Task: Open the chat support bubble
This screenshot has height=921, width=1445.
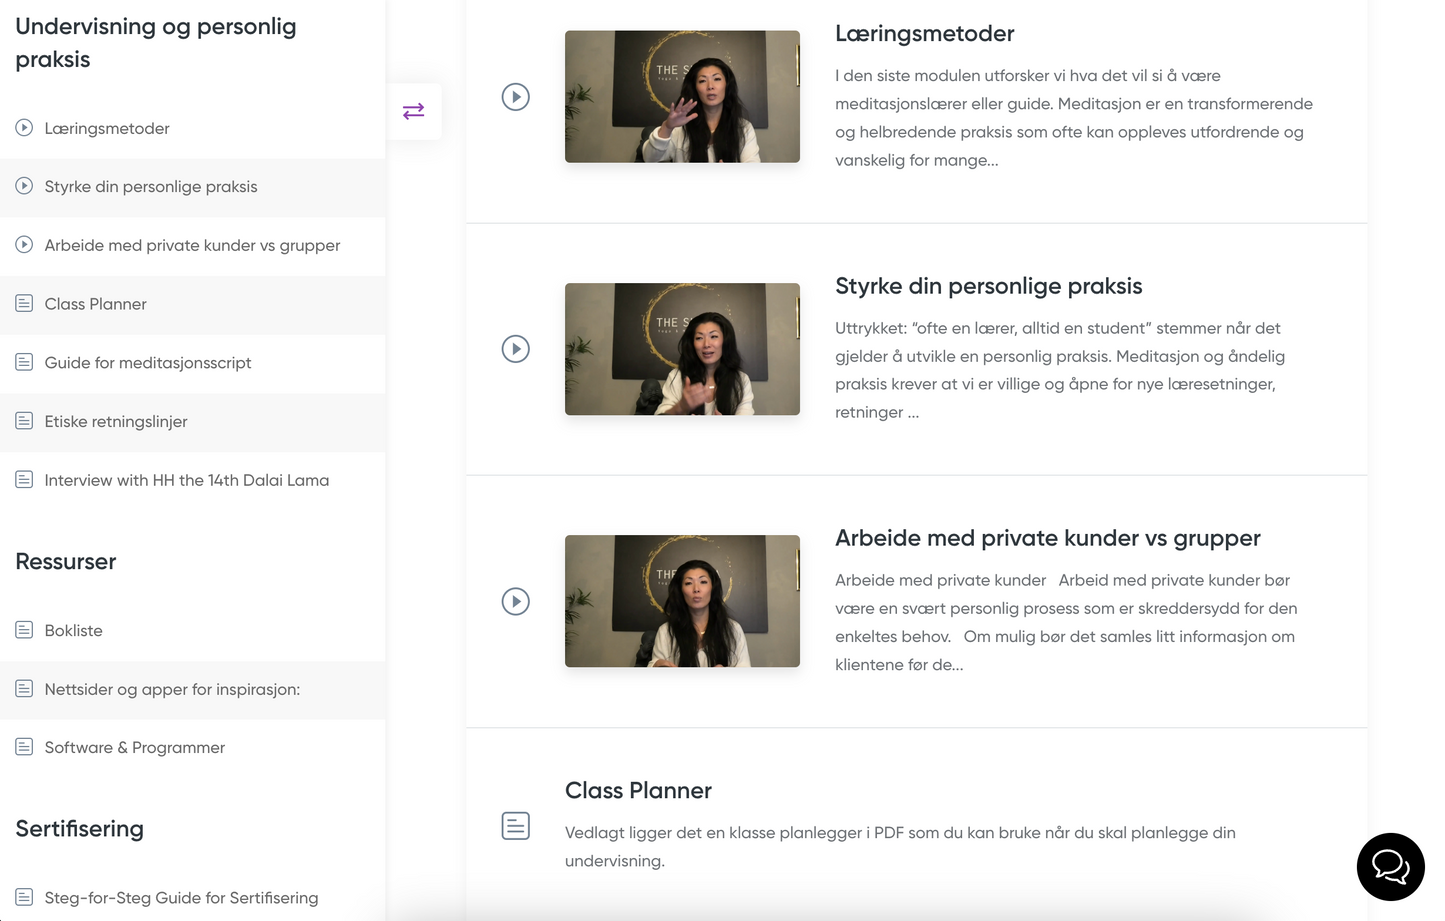Action: pyautogui.click(x=1390, y=866)
